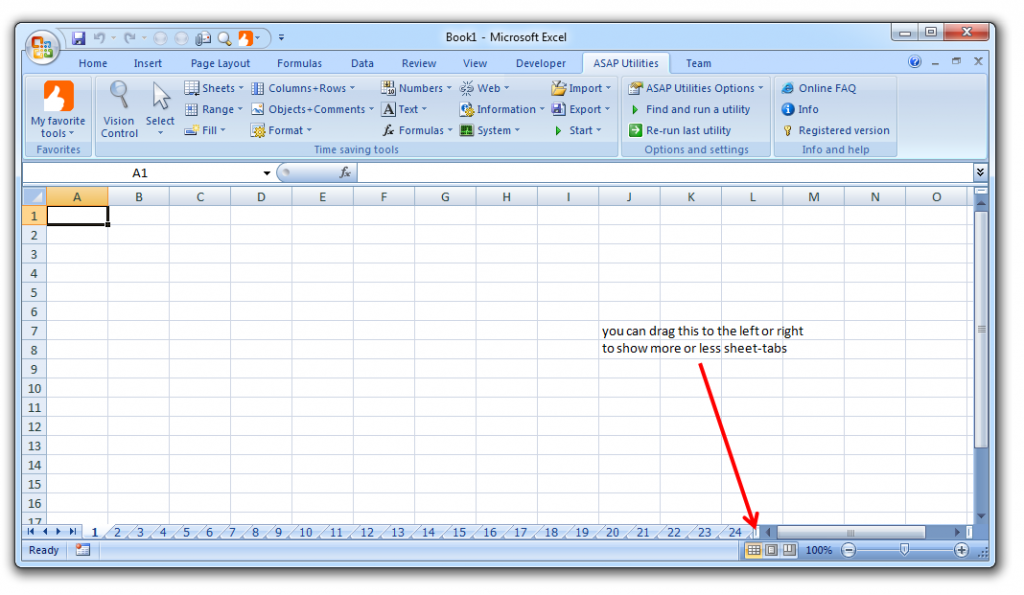Image resolution: width=1024 pixels, height=595 pixels.
Task: Switch to Normal view
Action: pyautogui.click(x=754, y=551)
